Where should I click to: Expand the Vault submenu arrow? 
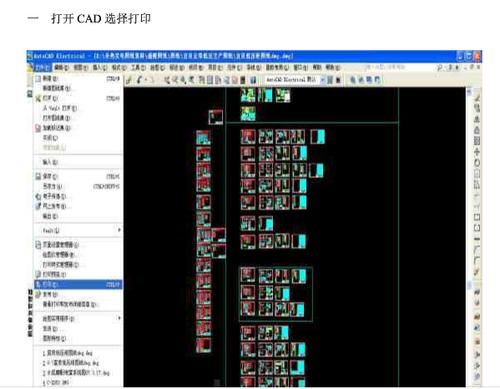click(x=119, y=230)
